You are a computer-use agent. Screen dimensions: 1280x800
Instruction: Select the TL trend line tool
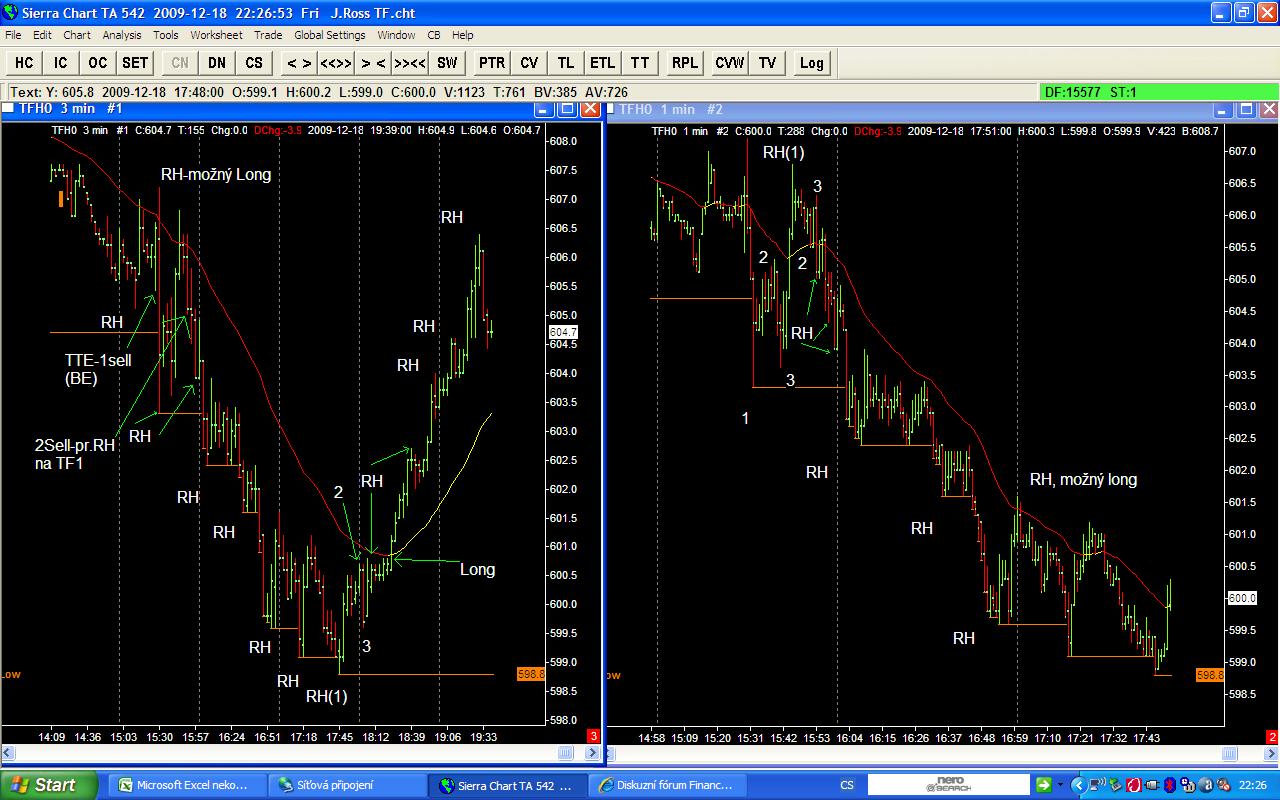(x=566, y=63)
